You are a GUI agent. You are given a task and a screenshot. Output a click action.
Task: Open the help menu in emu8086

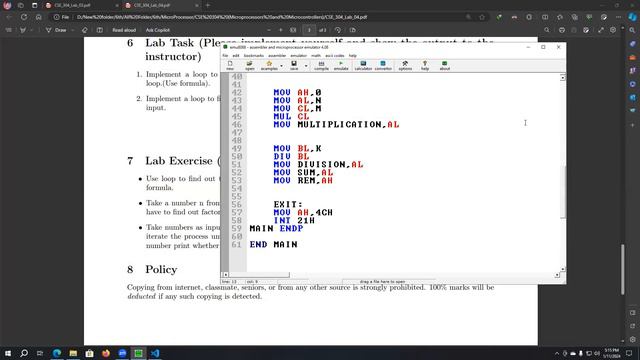tap(353, 56)
